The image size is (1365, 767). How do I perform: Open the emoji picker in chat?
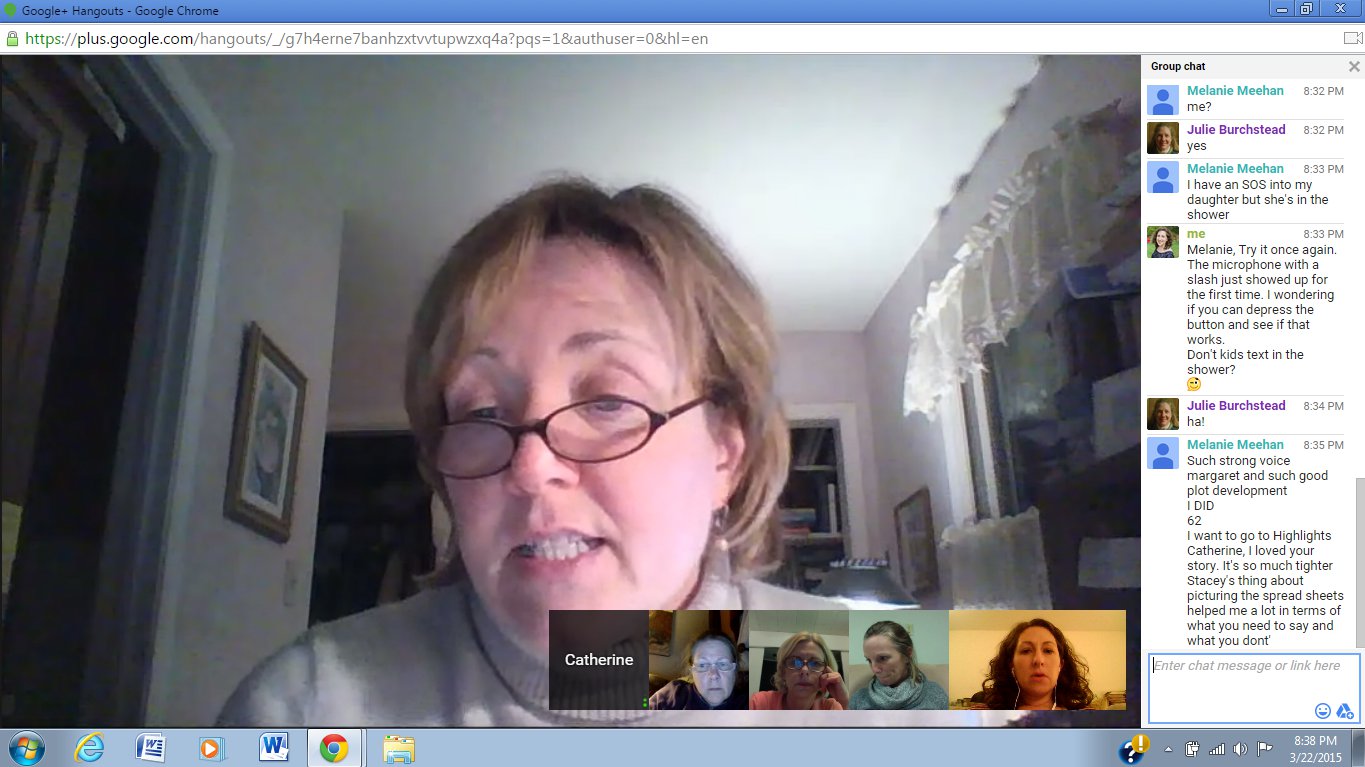point(1322,711)
